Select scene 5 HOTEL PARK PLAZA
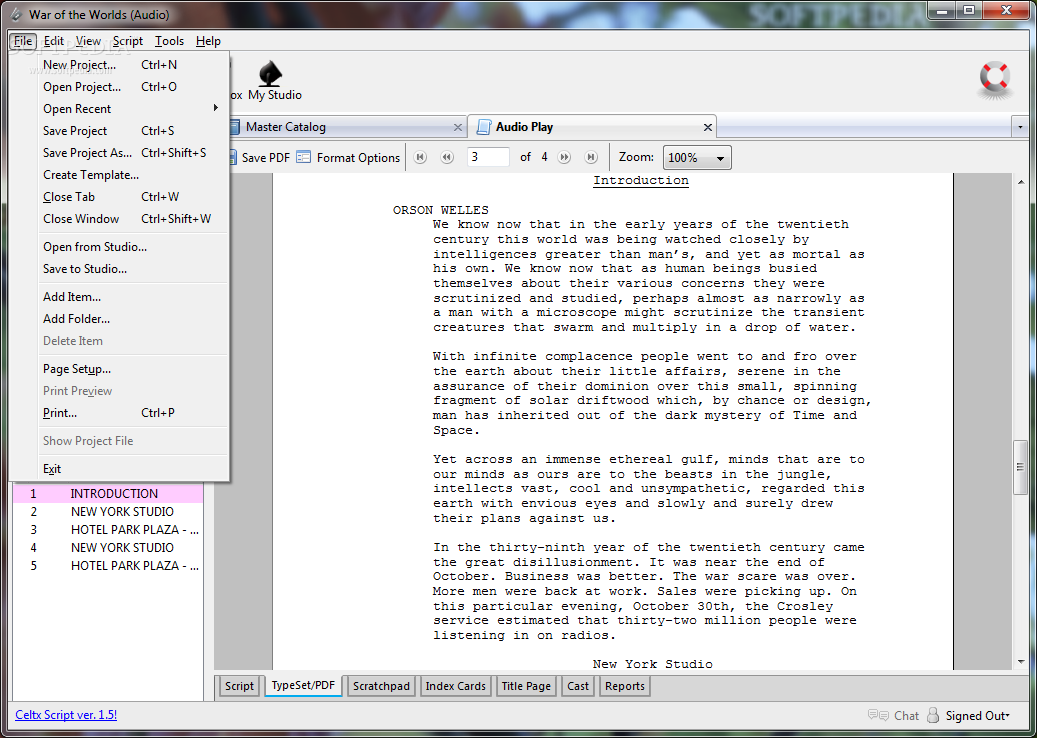The width and height of the screenshot is (1037, 738). 108,565
